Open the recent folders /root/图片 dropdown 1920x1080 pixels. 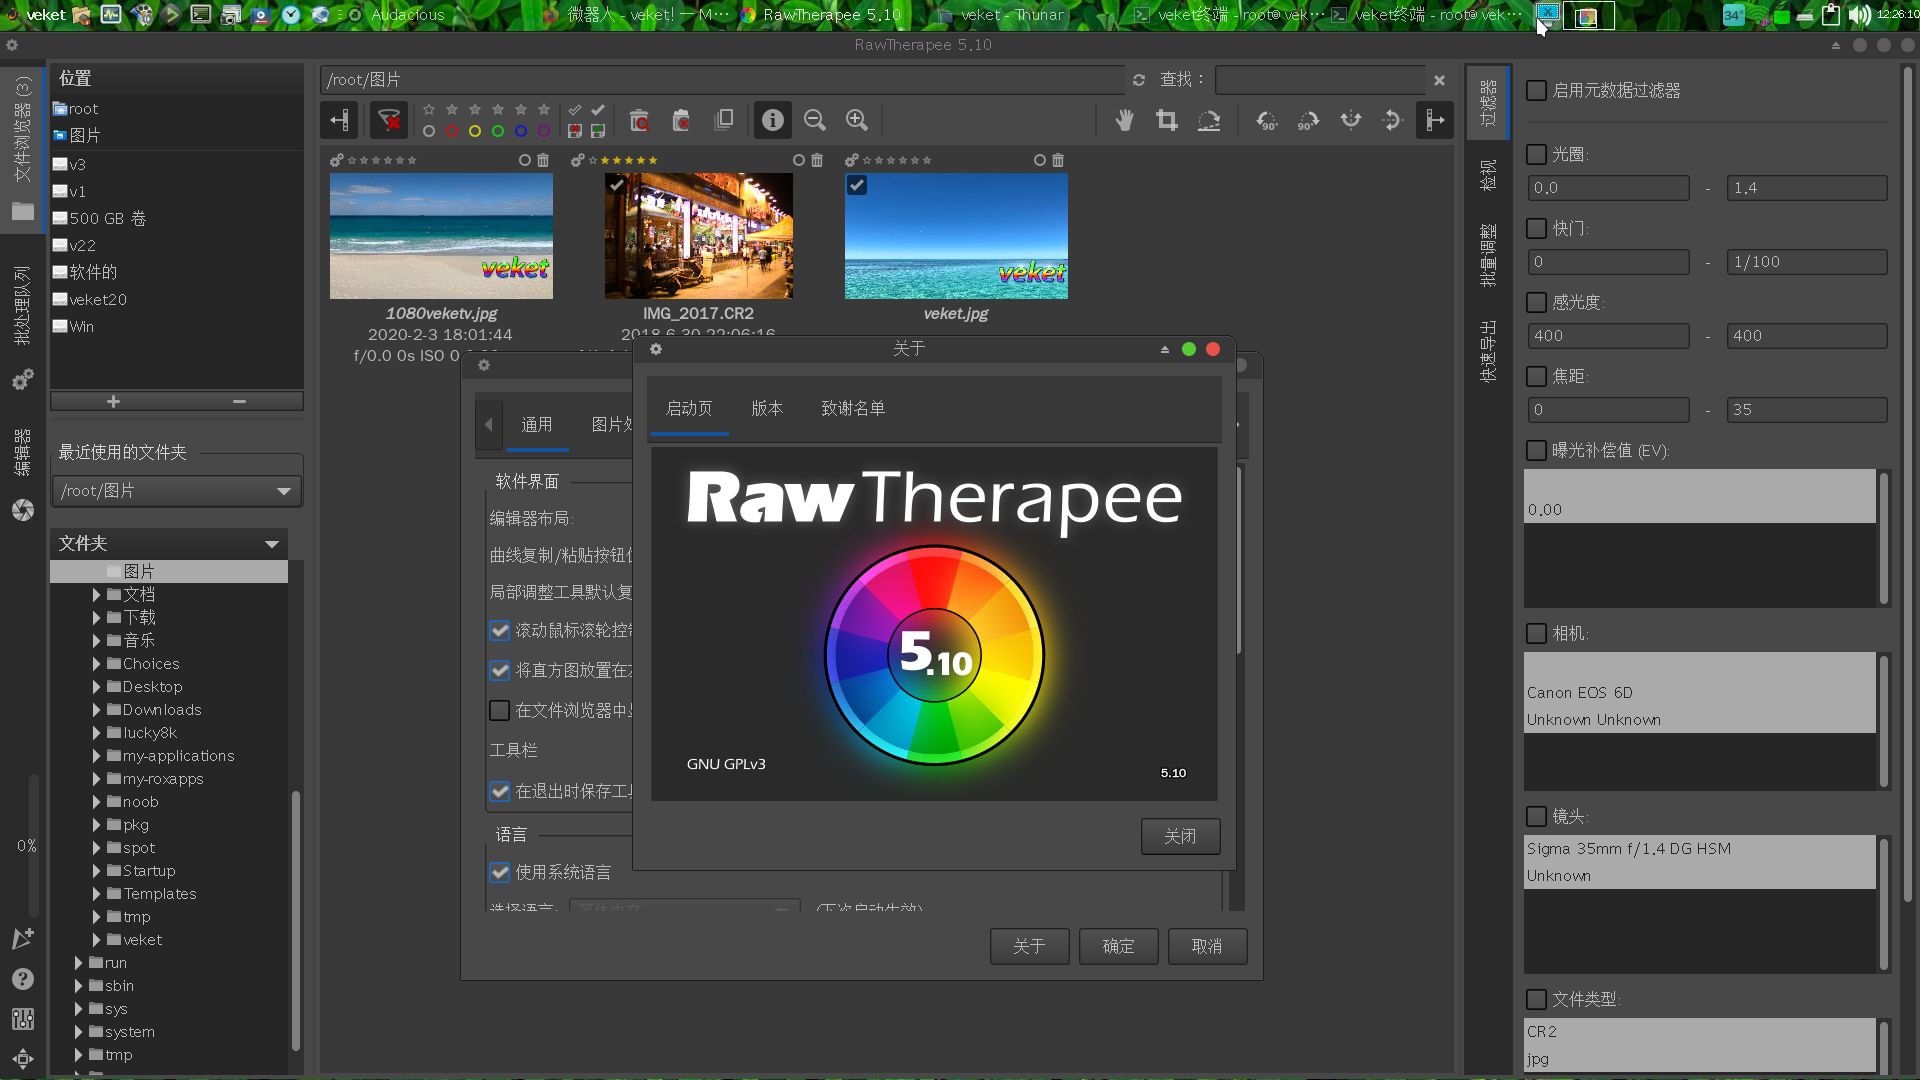point(176,491)
